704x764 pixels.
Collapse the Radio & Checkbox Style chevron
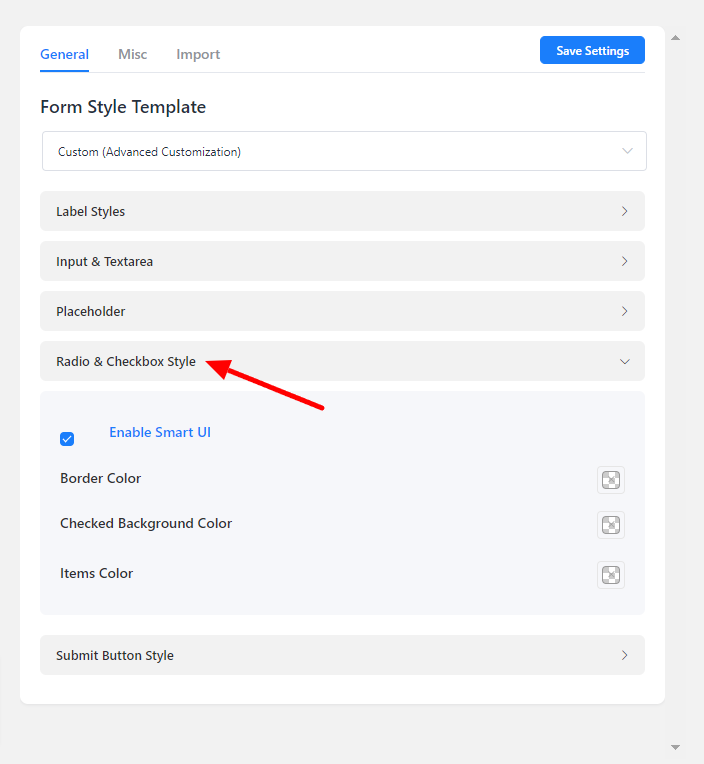click(624, 361)
